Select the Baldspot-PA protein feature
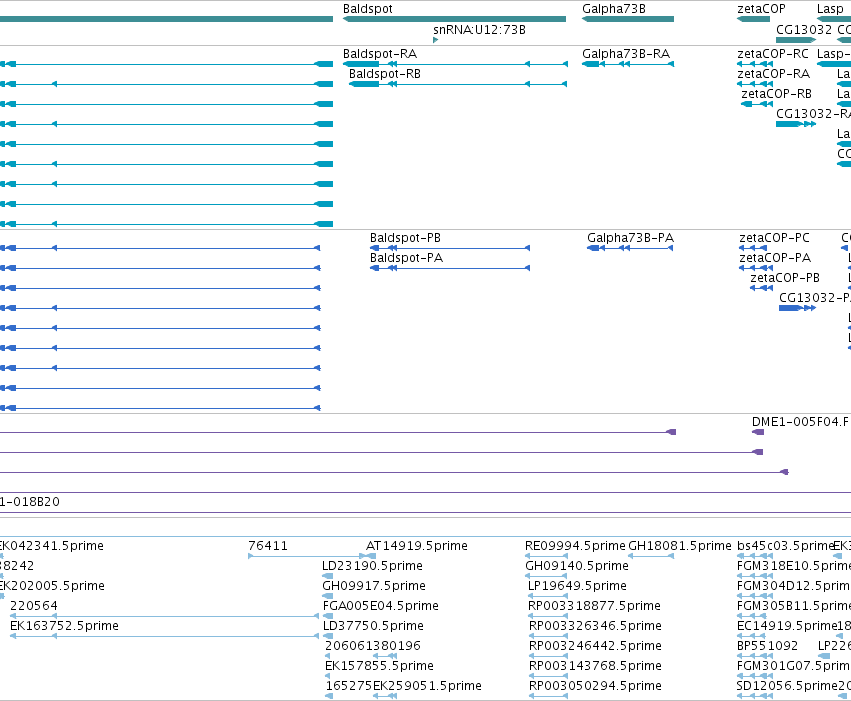 (x=450, y=268)
